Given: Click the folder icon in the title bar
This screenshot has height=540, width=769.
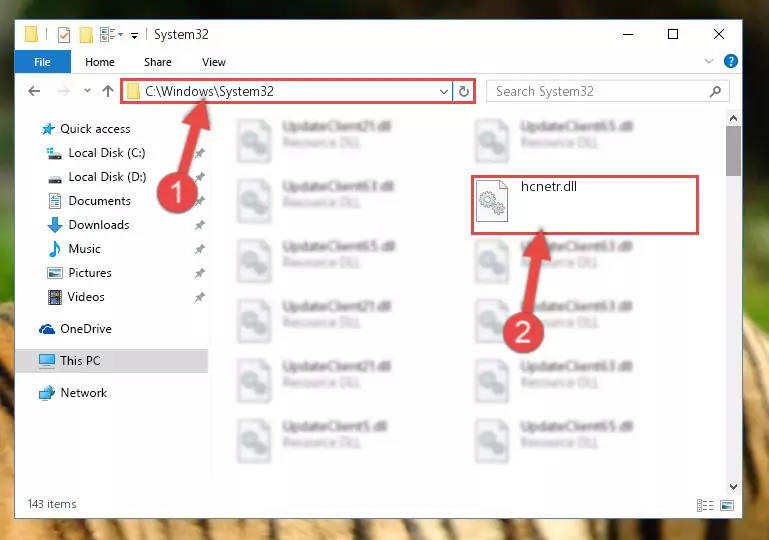Looking at the screenshot, I should pyautogui.click(x=31, y=34).
